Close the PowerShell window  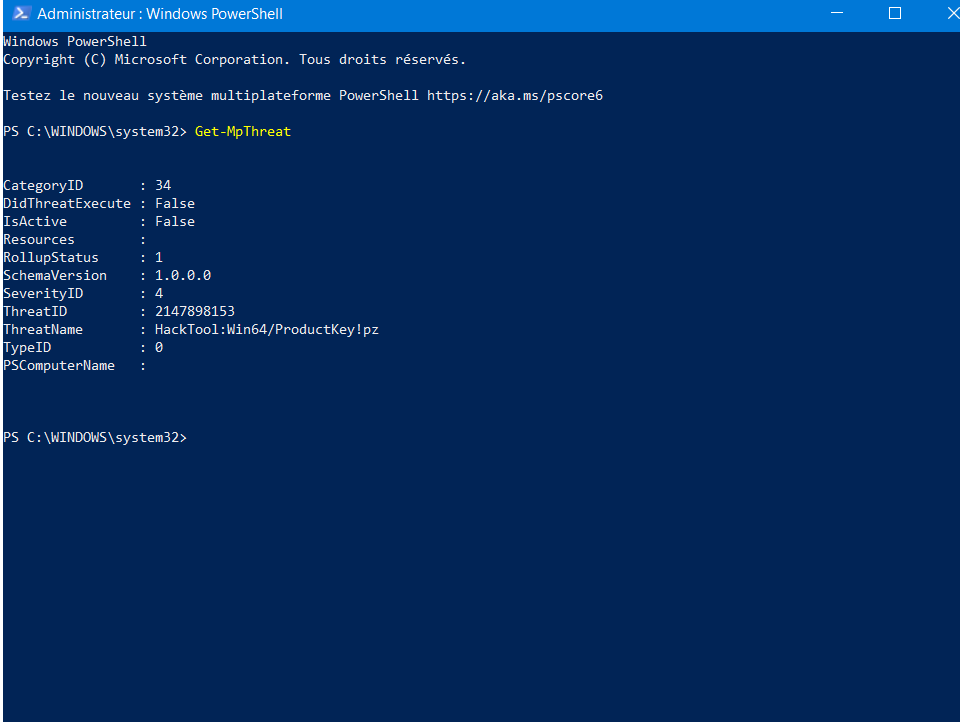tap(953, 13)
